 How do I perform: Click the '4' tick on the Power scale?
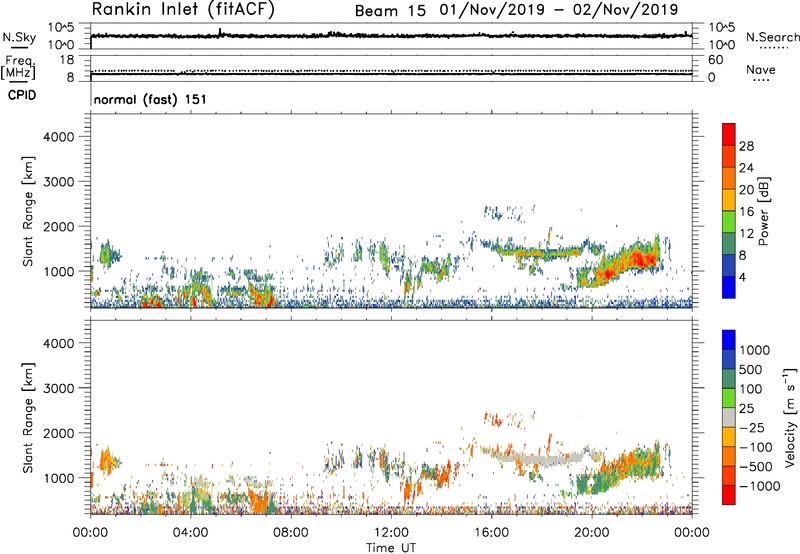click(x=742, y=277)
